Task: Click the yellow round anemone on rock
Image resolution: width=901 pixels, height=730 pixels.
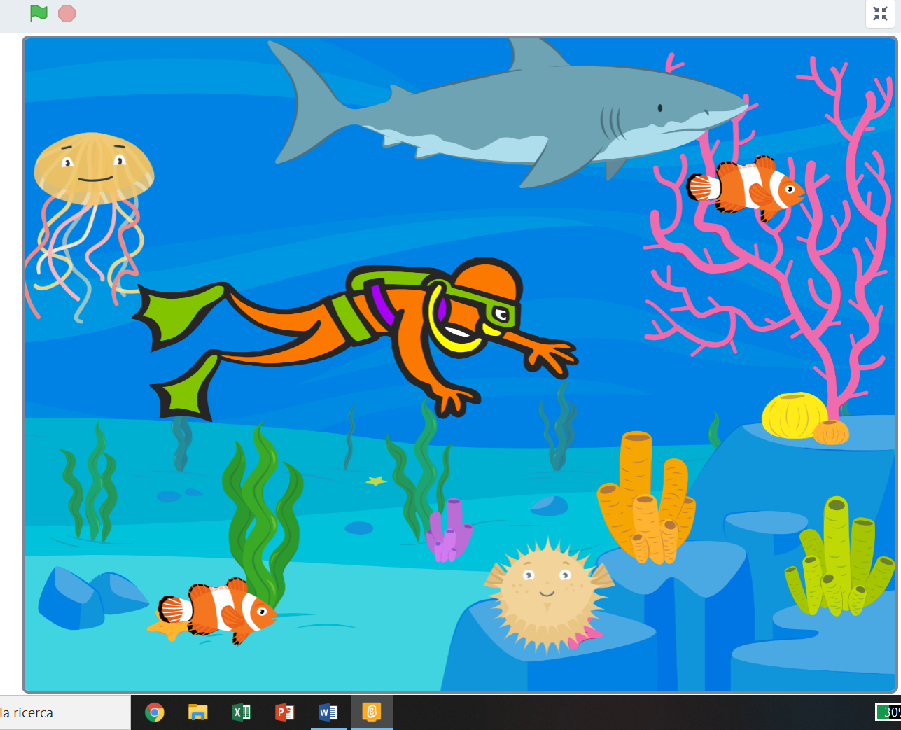Action: tap(795, 415)
